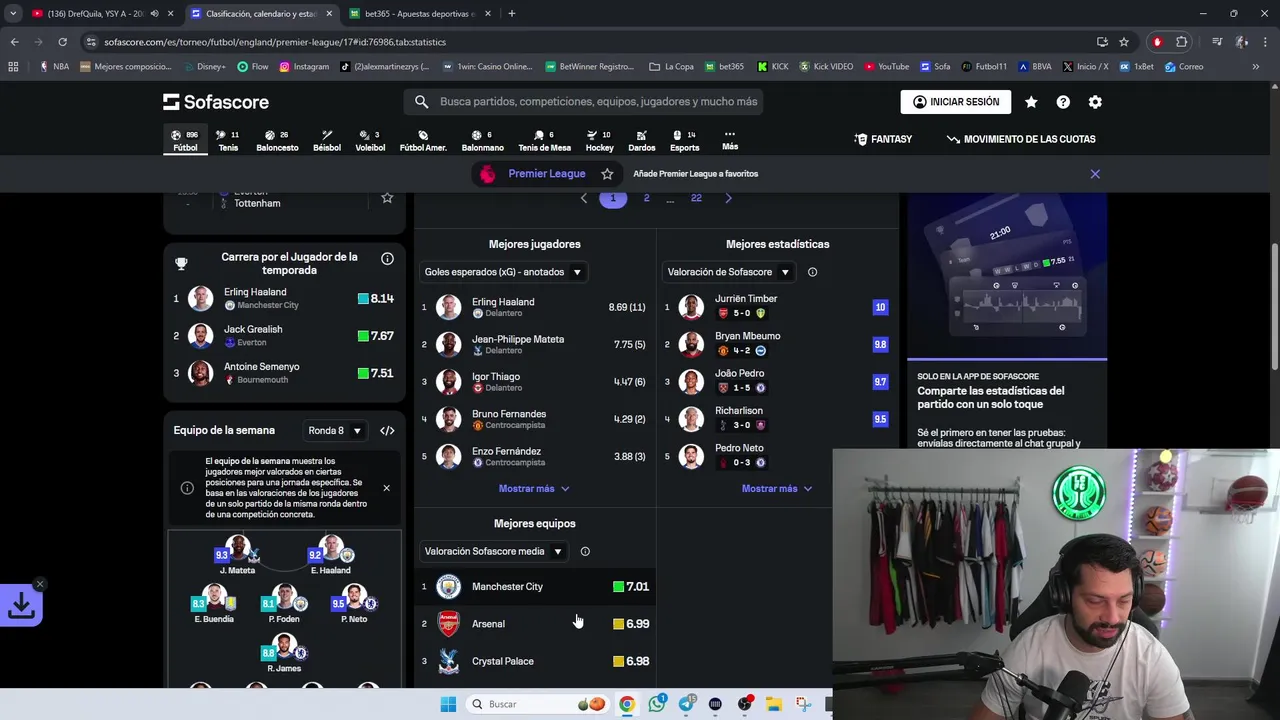Open Manchester City team row
Image resolution: width=1280 pixels, height=720 pixels.
click(535, 587)
